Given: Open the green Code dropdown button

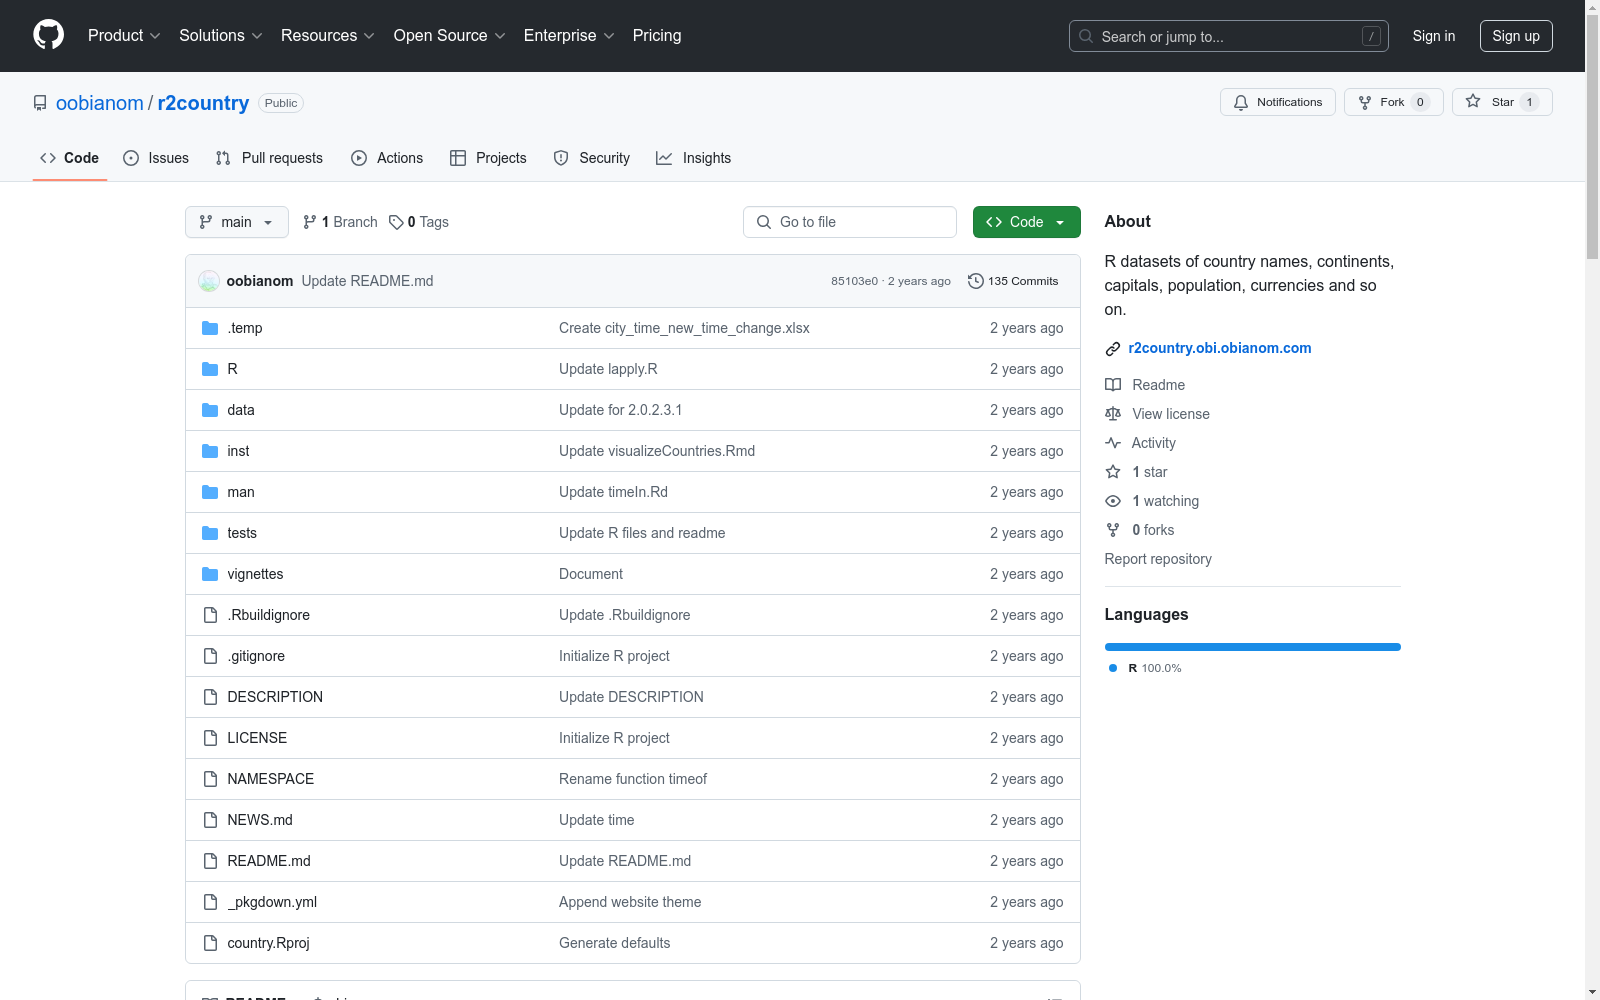Looking at the screenshot, I should tap(1026, 222).
